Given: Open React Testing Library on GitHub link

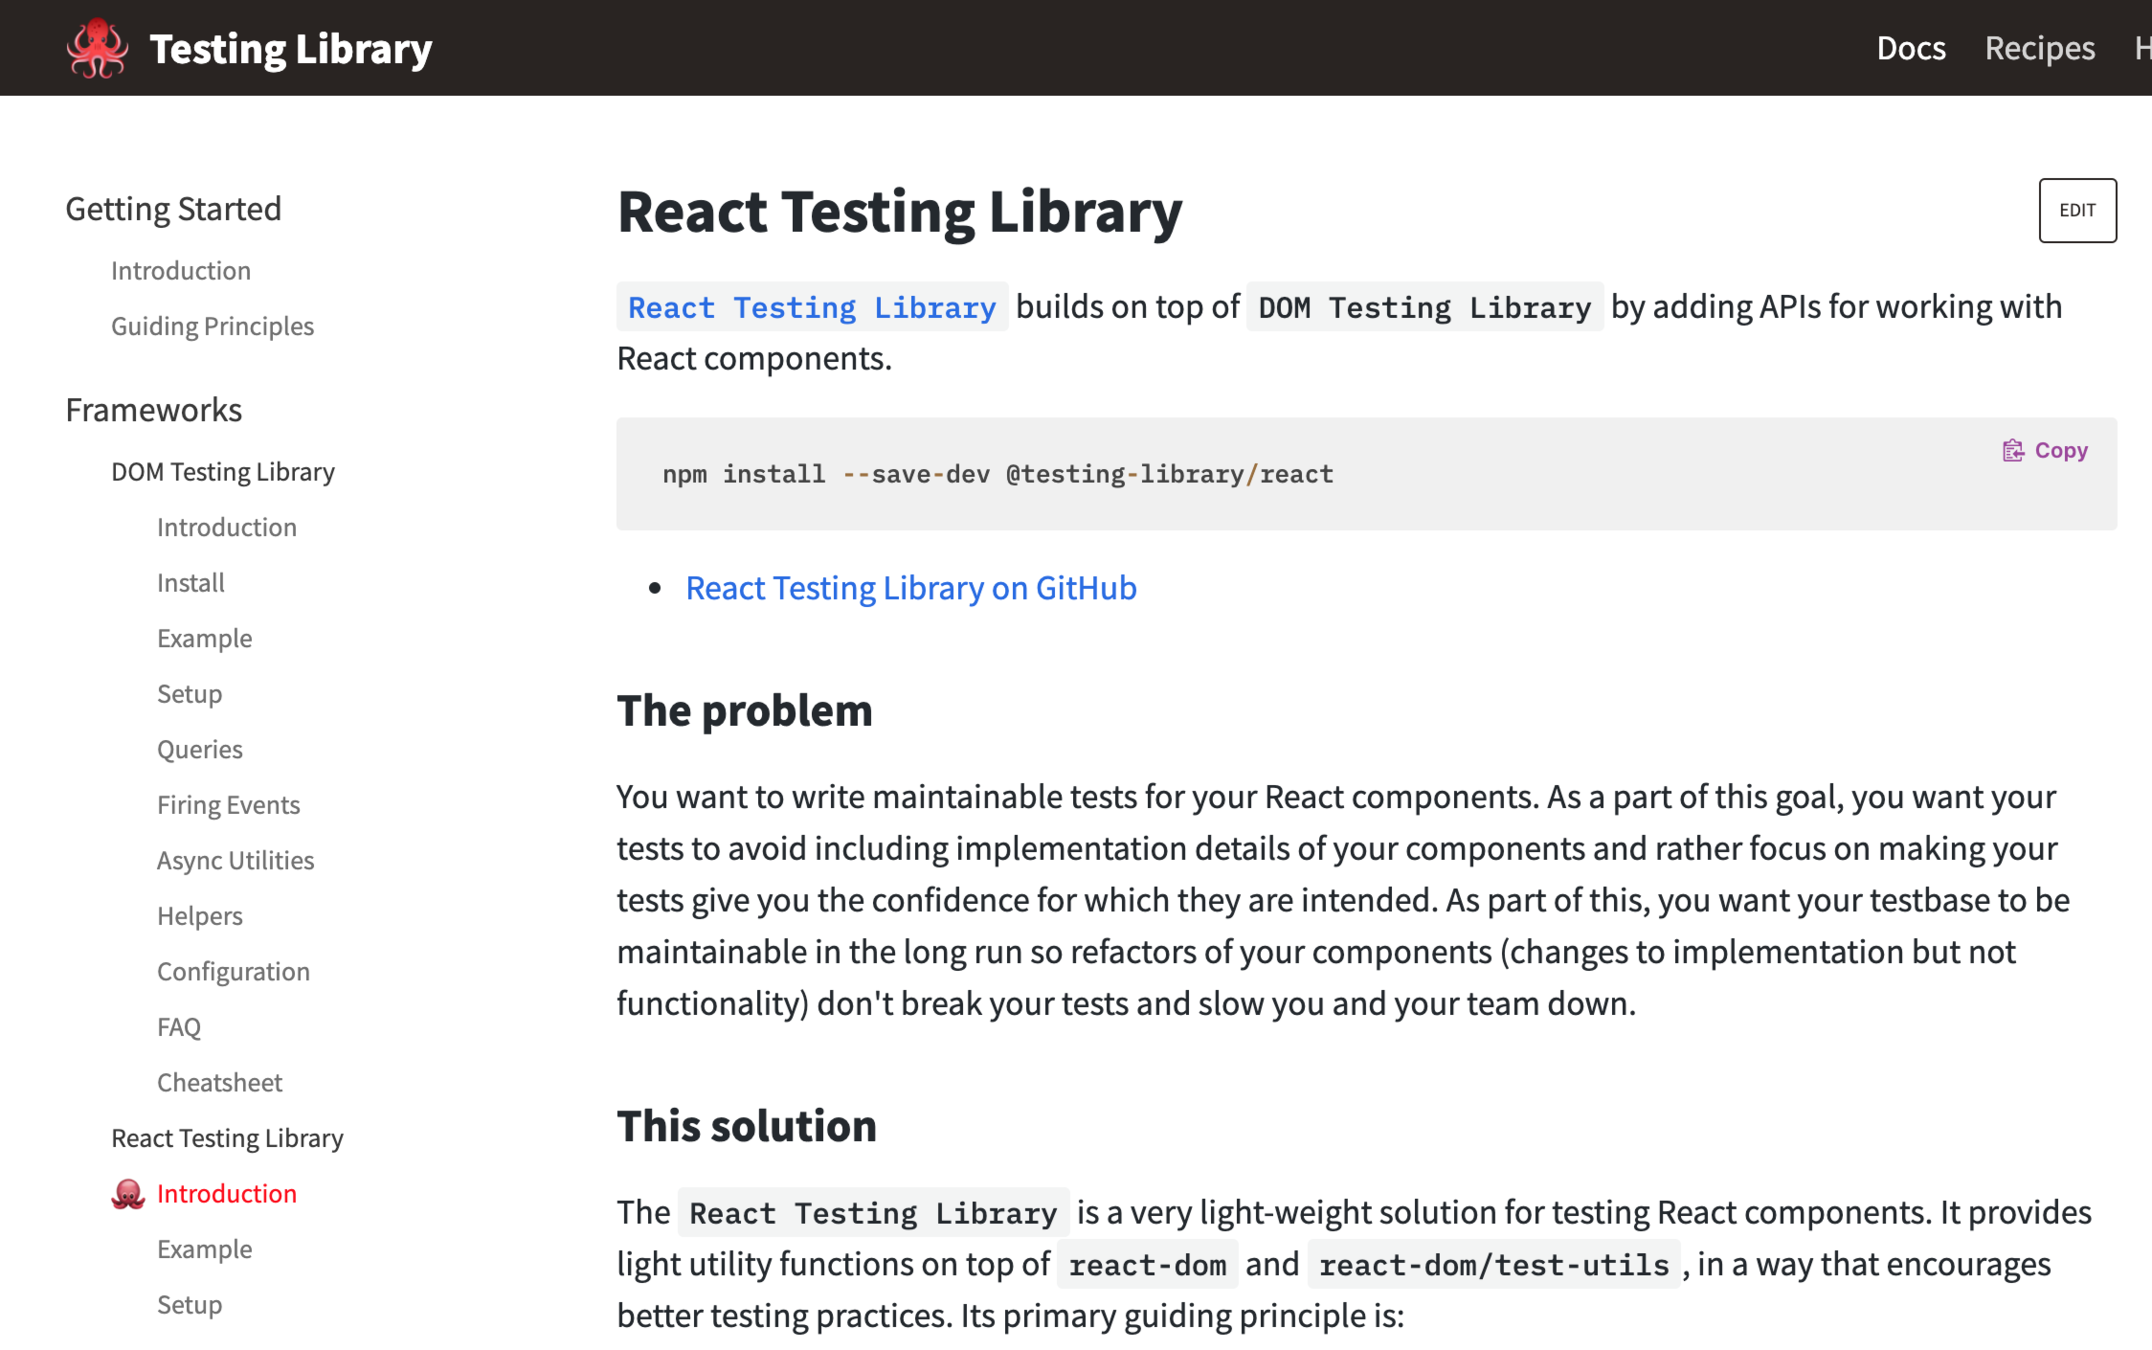Looking at the screenshot, I should click(x=910, y=588).
